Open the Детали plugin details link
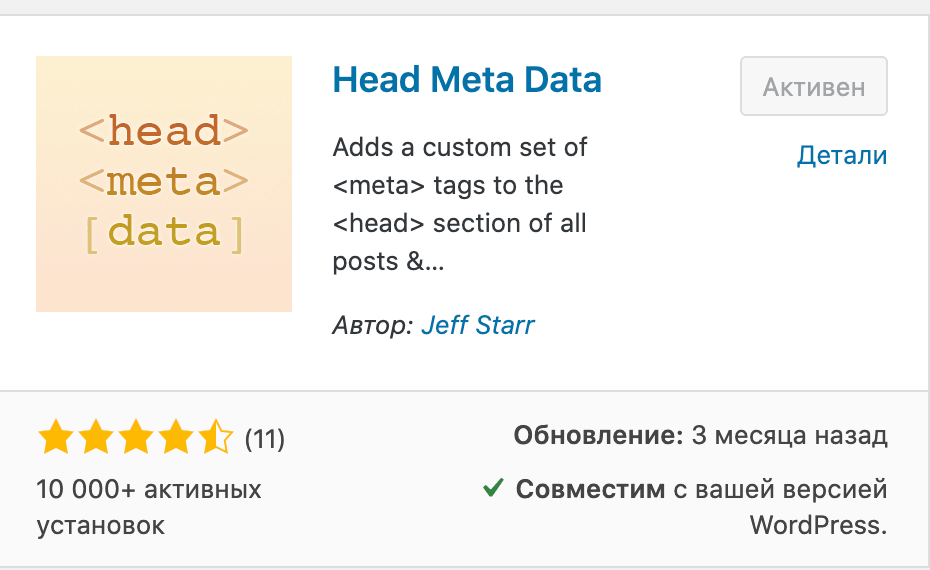Image resolution: width=930 pixels, height=570 pixels. (x=842, y=155)
